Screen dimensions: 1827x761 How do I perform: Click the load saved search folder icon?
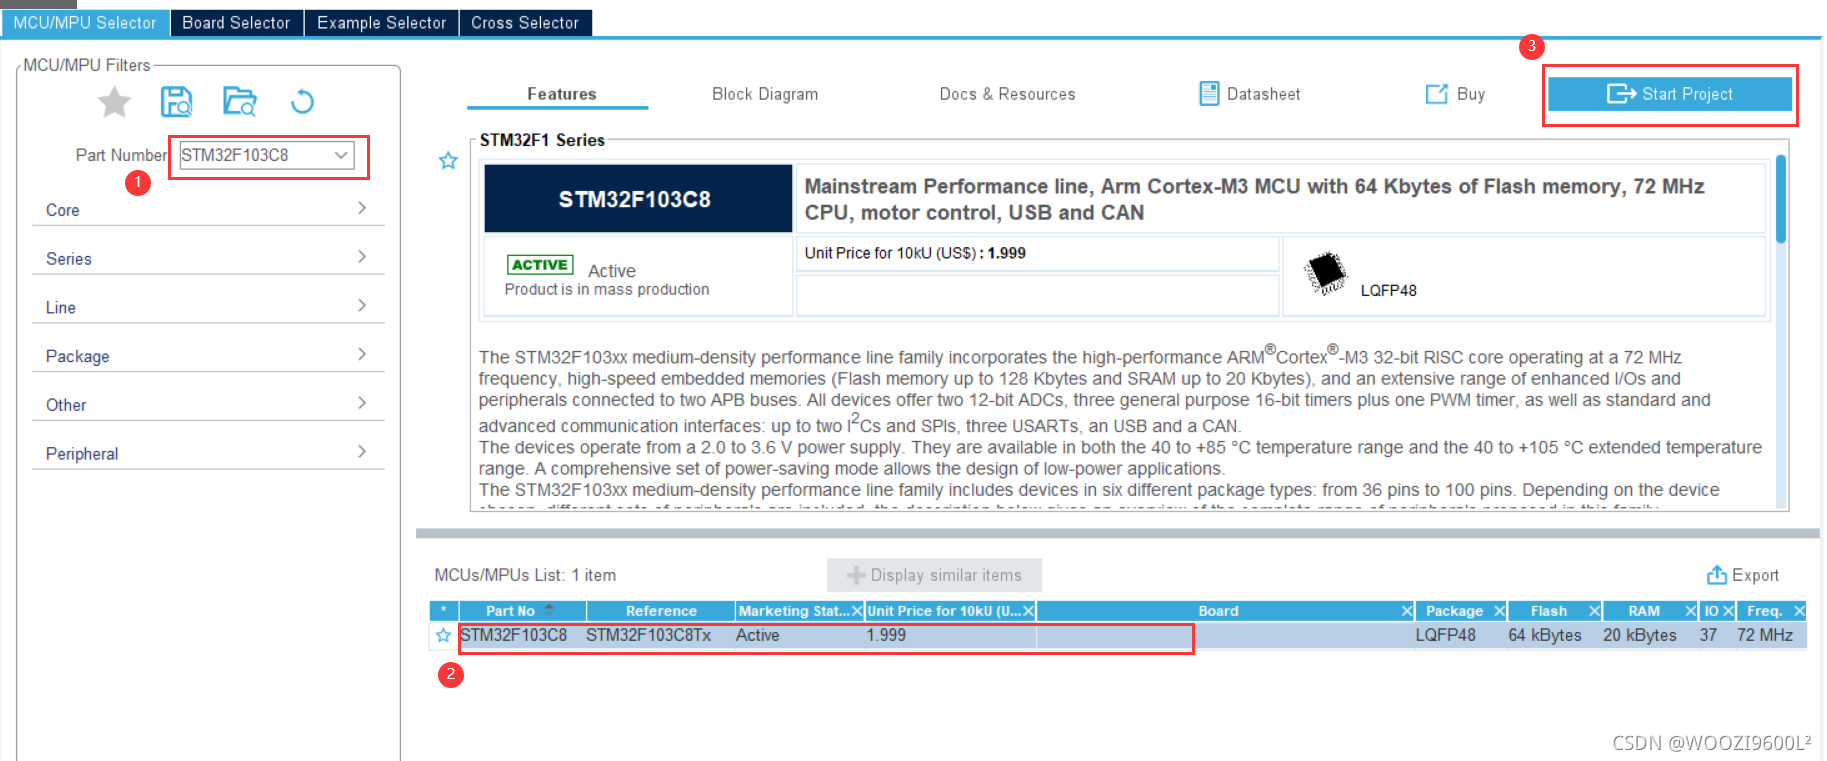tap(240, 101)
